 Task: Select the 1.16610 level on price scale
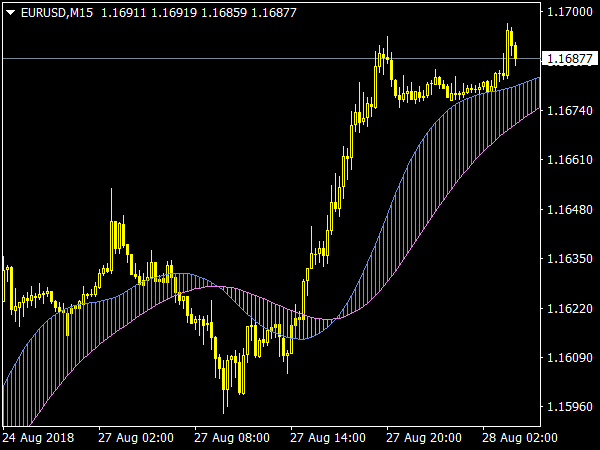pyautogui.click(x=568, y=160)
